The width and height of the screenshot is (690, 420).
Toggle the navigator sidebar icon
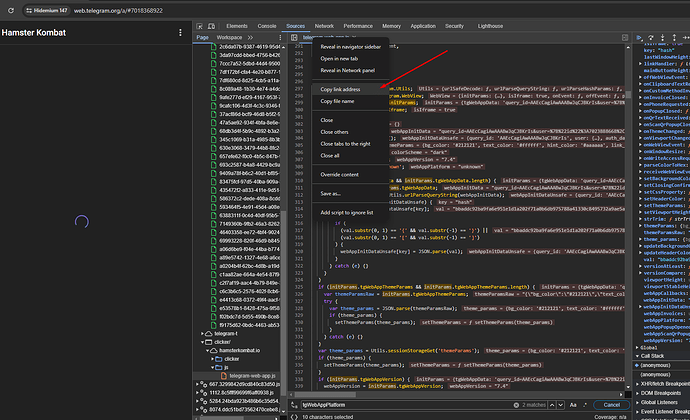(x=294, y=37)
